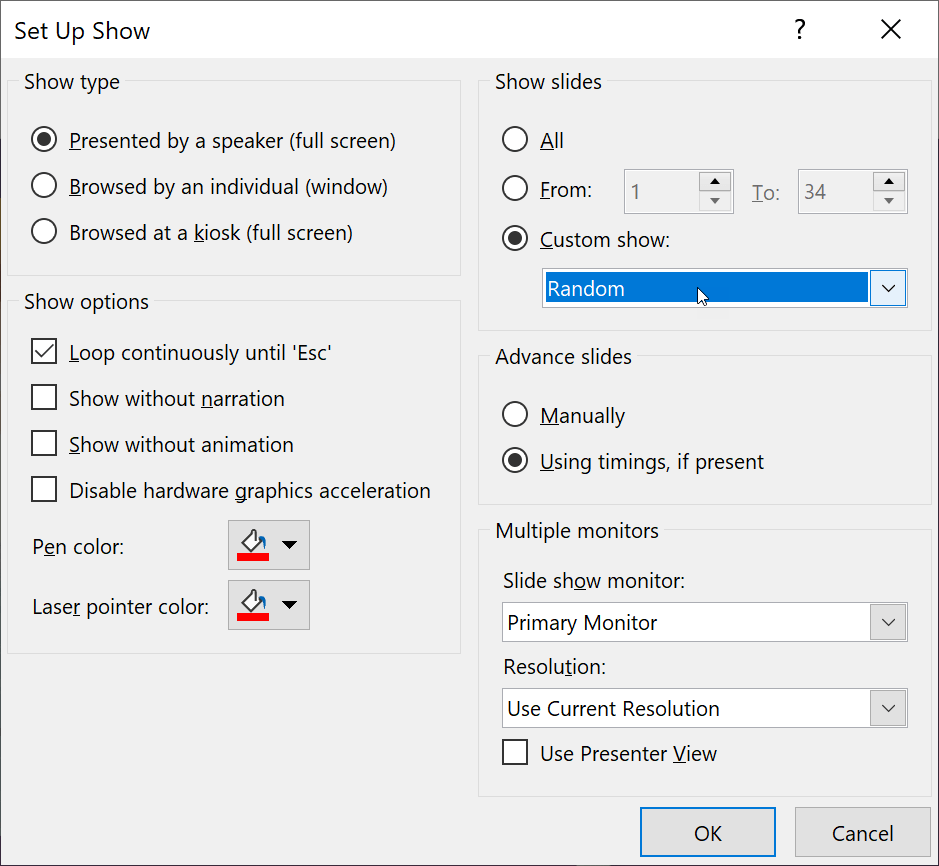Open the 'Resolution' dropdown
Screen dimensions: 939x866
pyautogui.click(x=888, y=708)
